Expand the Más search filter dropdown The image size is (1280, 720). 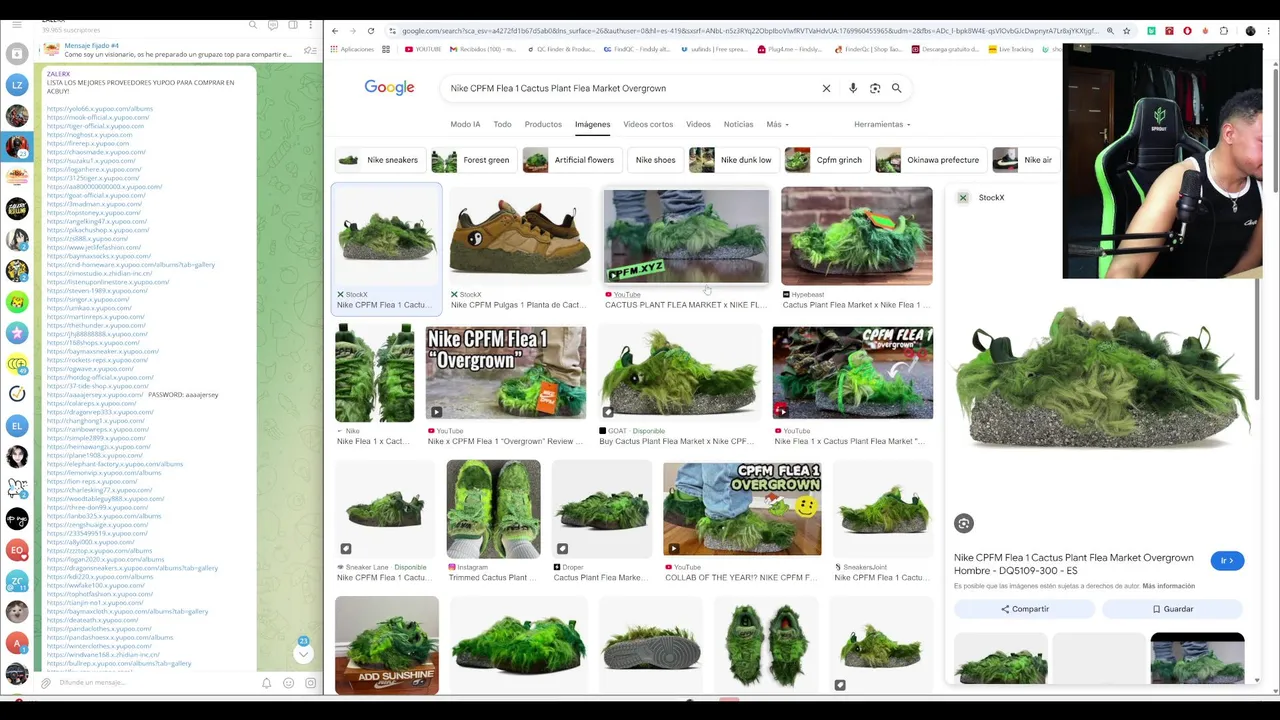[777, 125]
